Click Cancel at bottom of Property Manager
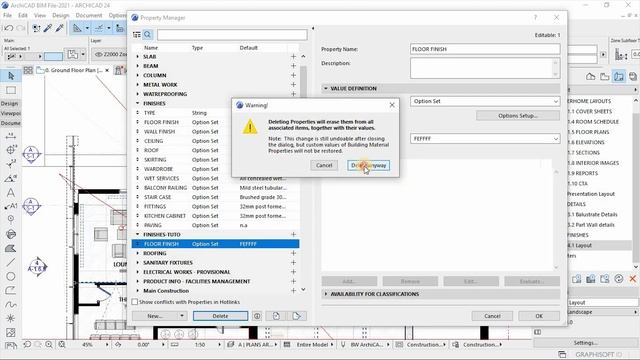640x360 pixels. [x=492, y=316]
